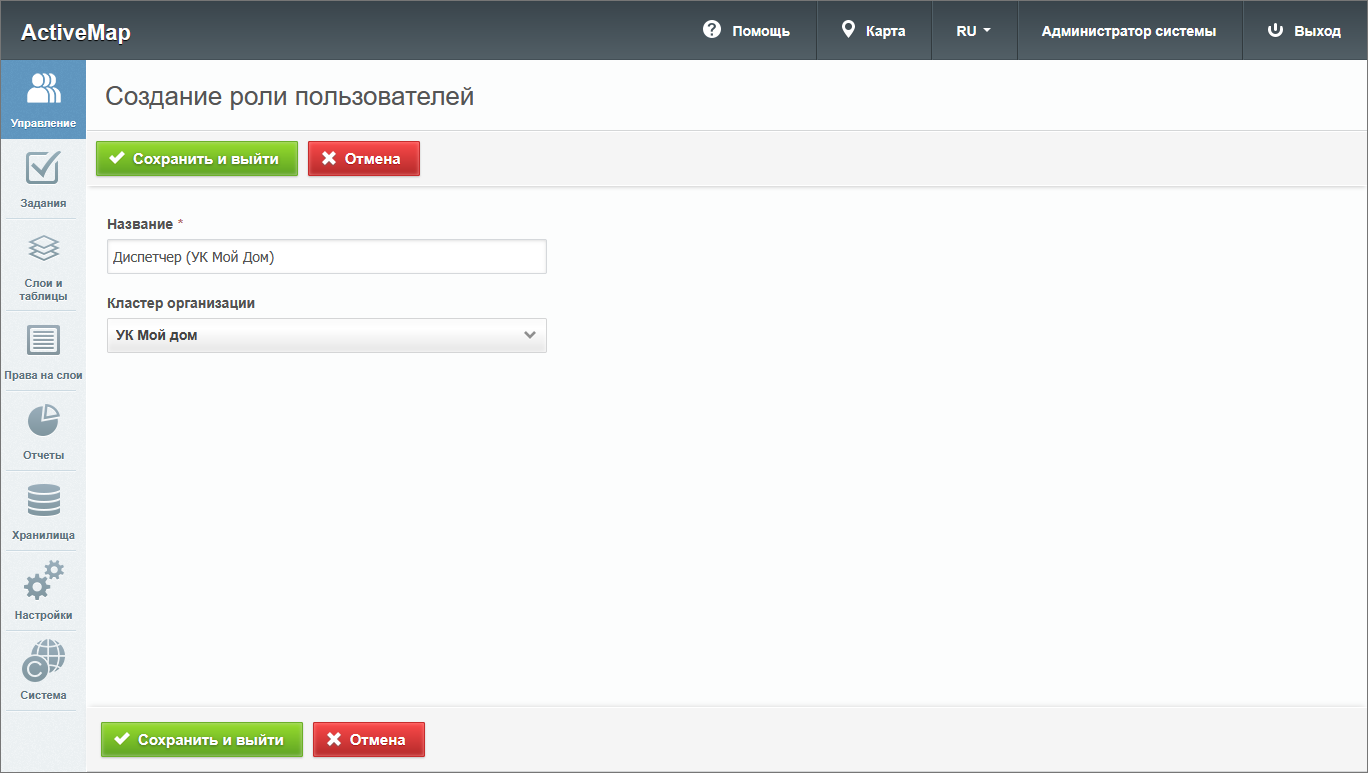Click the bottom Сохранить и выйти button
This screenshot has width=1368, height=773.
tap(201, 740)
